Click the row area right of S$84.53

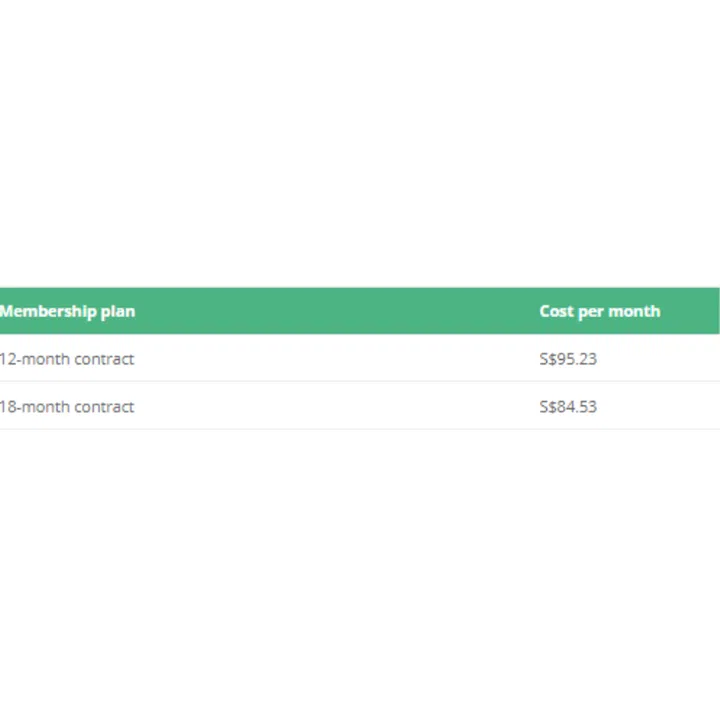(x=660, y=407)
